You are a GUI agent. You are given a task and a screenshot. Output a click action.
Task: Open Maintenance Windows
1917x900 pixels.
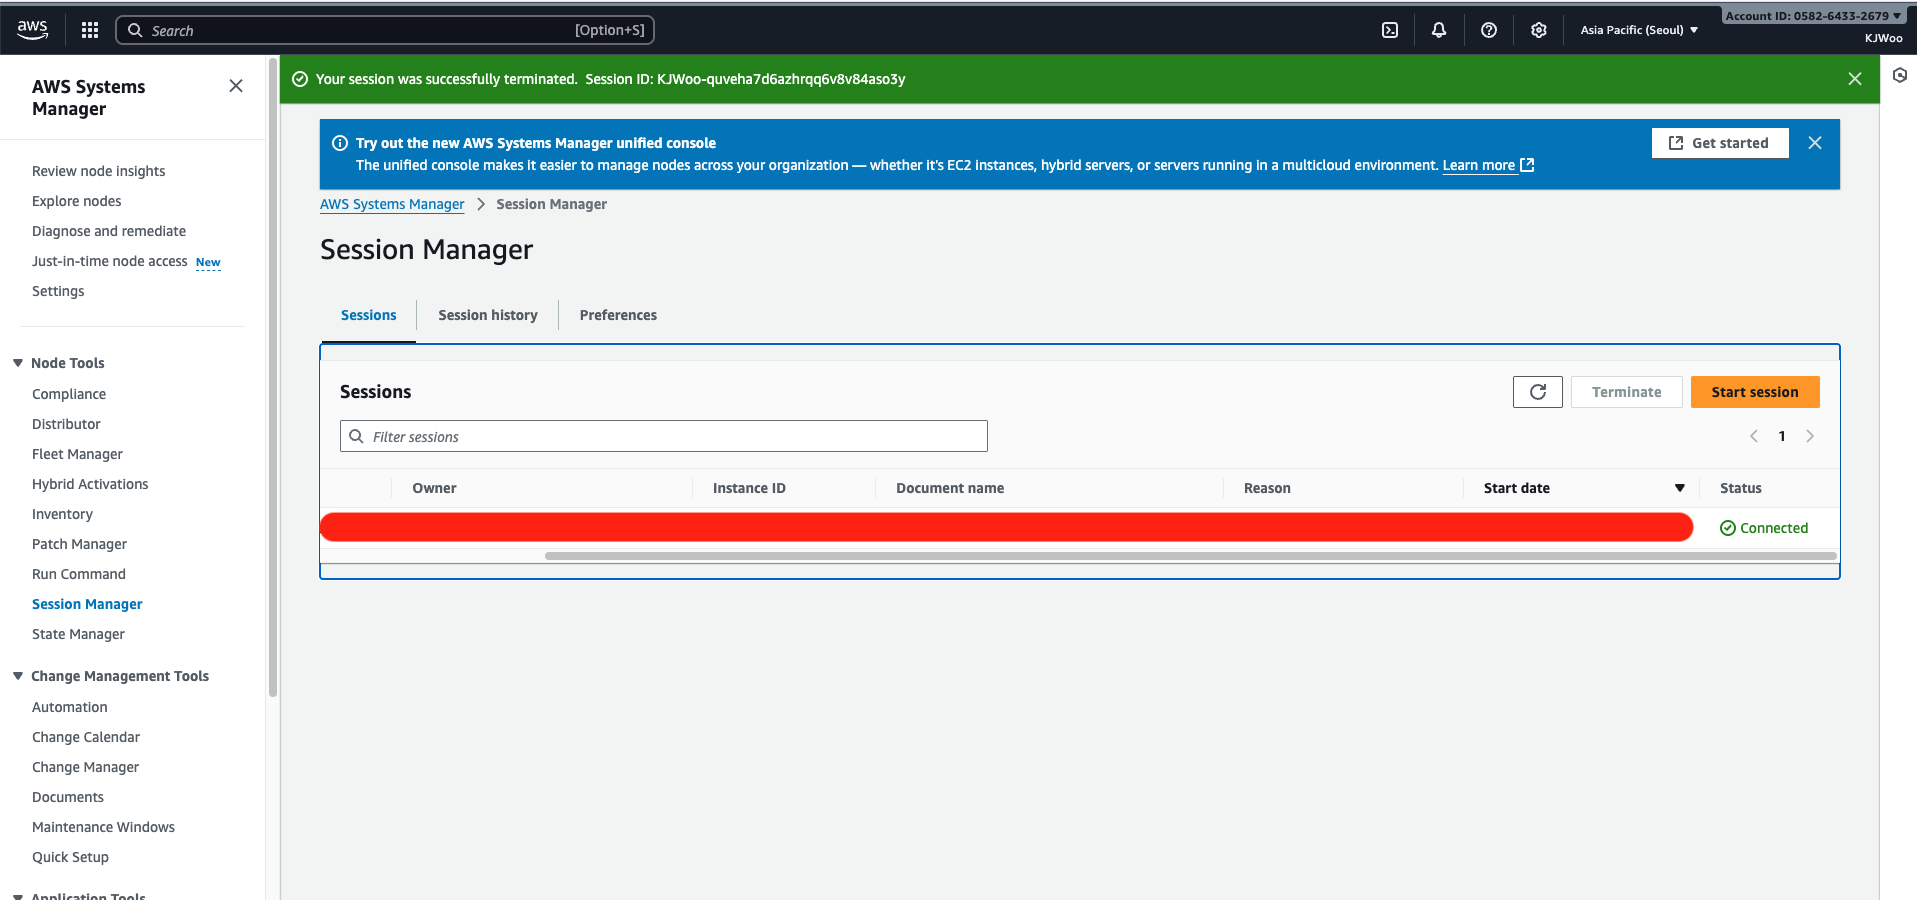103,827
